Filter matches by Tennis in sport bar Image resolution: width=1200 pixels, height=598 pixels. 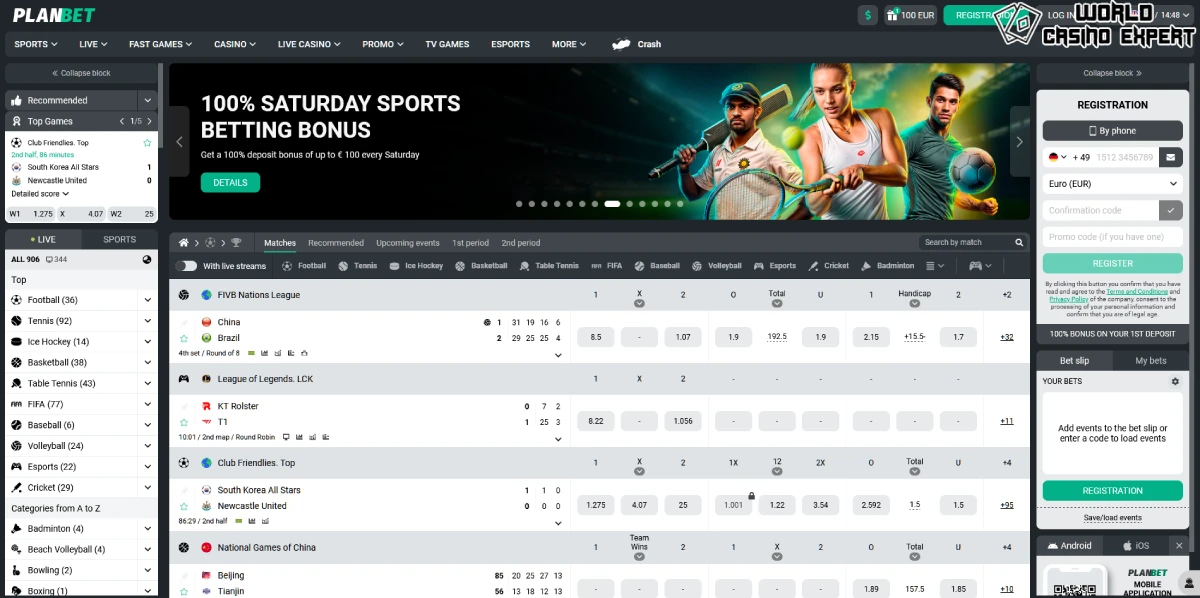[x=358, y=266]
